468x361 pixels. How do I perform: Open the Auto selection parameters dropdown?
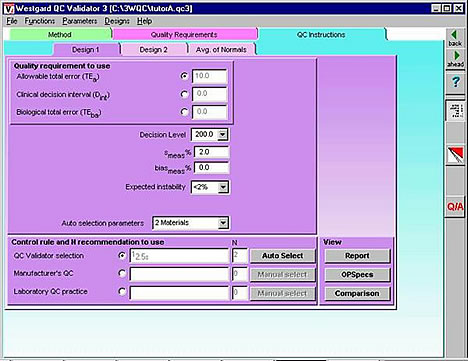(x=223, y=223)
